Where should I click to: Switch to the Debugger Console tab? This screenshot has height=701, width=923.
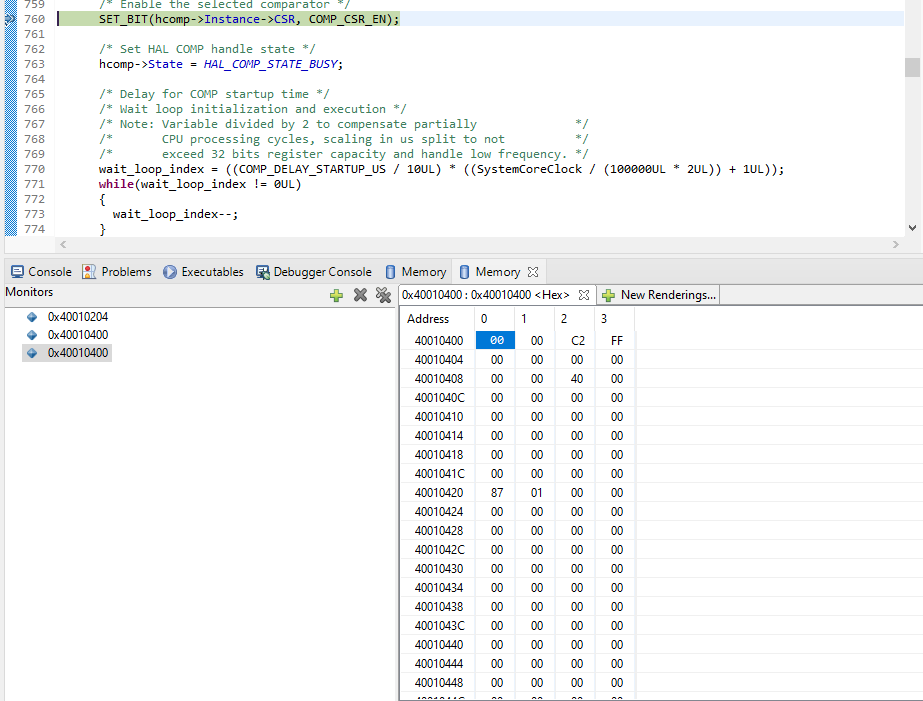pyautogui.click(x=314, y=272)
